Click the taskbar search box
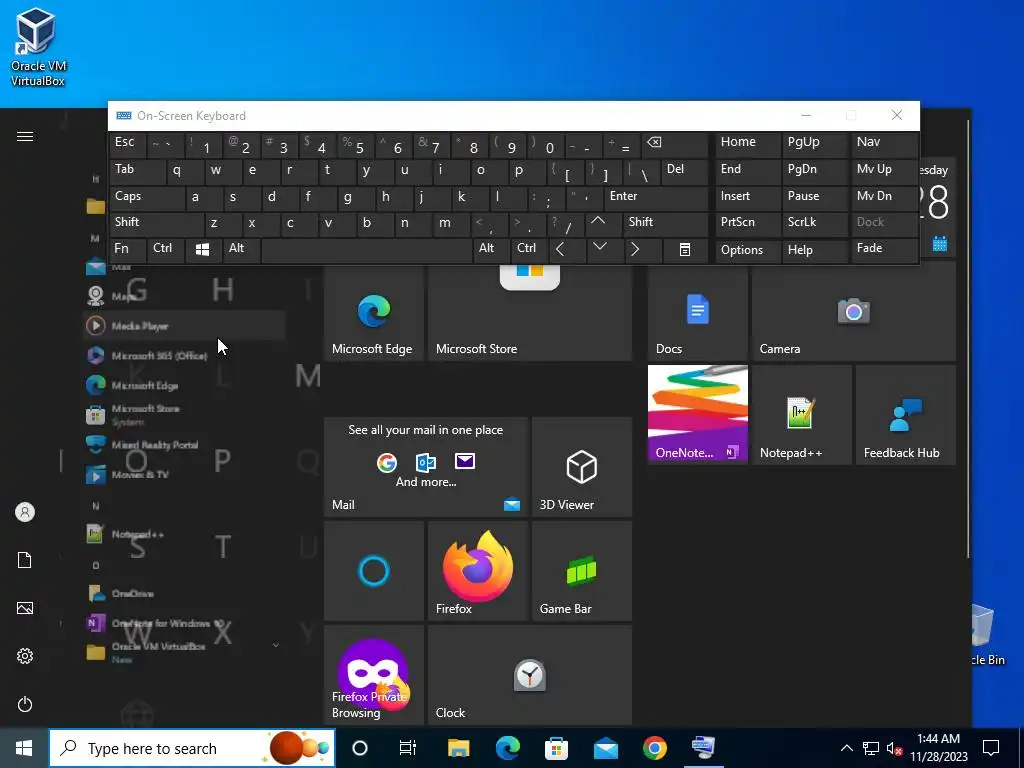Viewport: 1024px width, 768px height. click(192, 748)
